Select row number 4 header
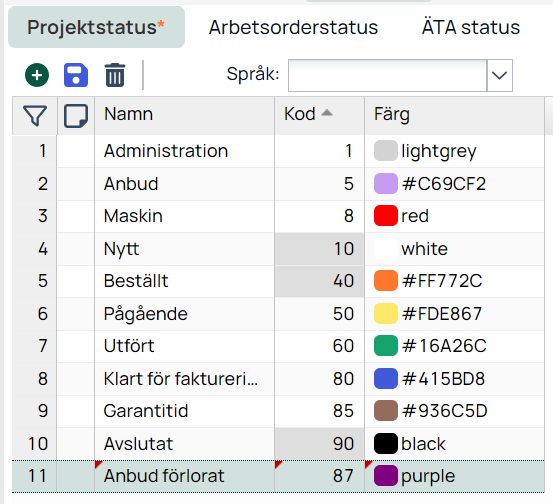553x504 pixels. [35, 249]
